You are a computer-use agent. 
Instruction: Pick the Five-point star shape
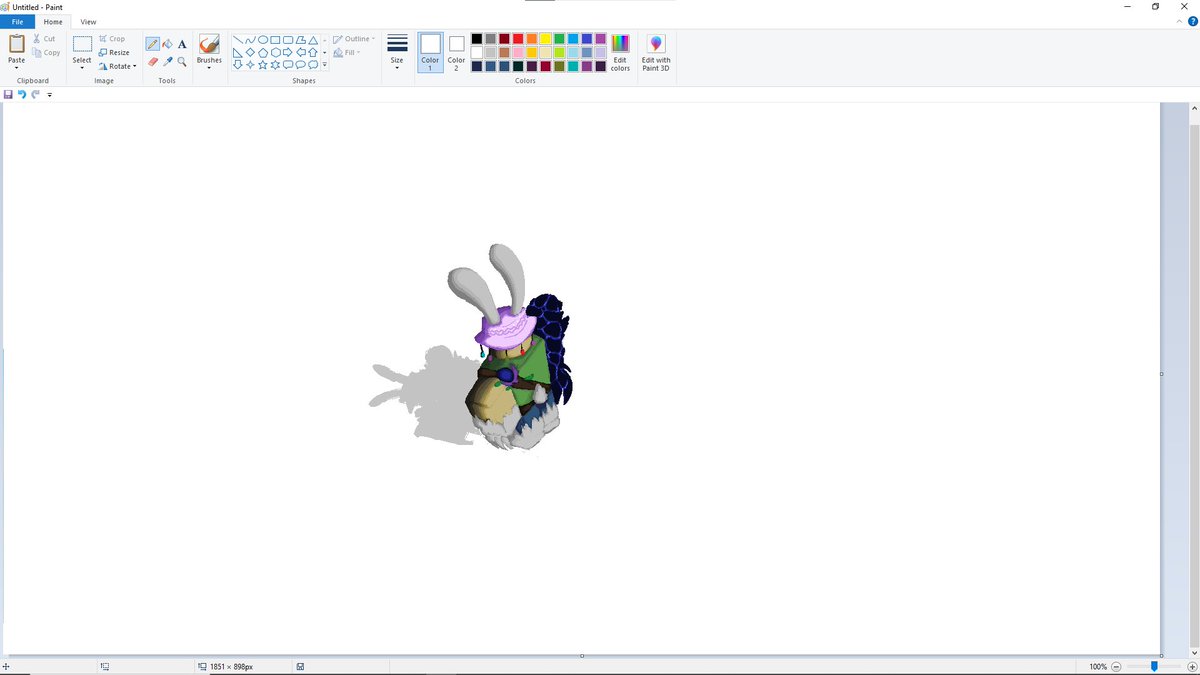(262, 64)
